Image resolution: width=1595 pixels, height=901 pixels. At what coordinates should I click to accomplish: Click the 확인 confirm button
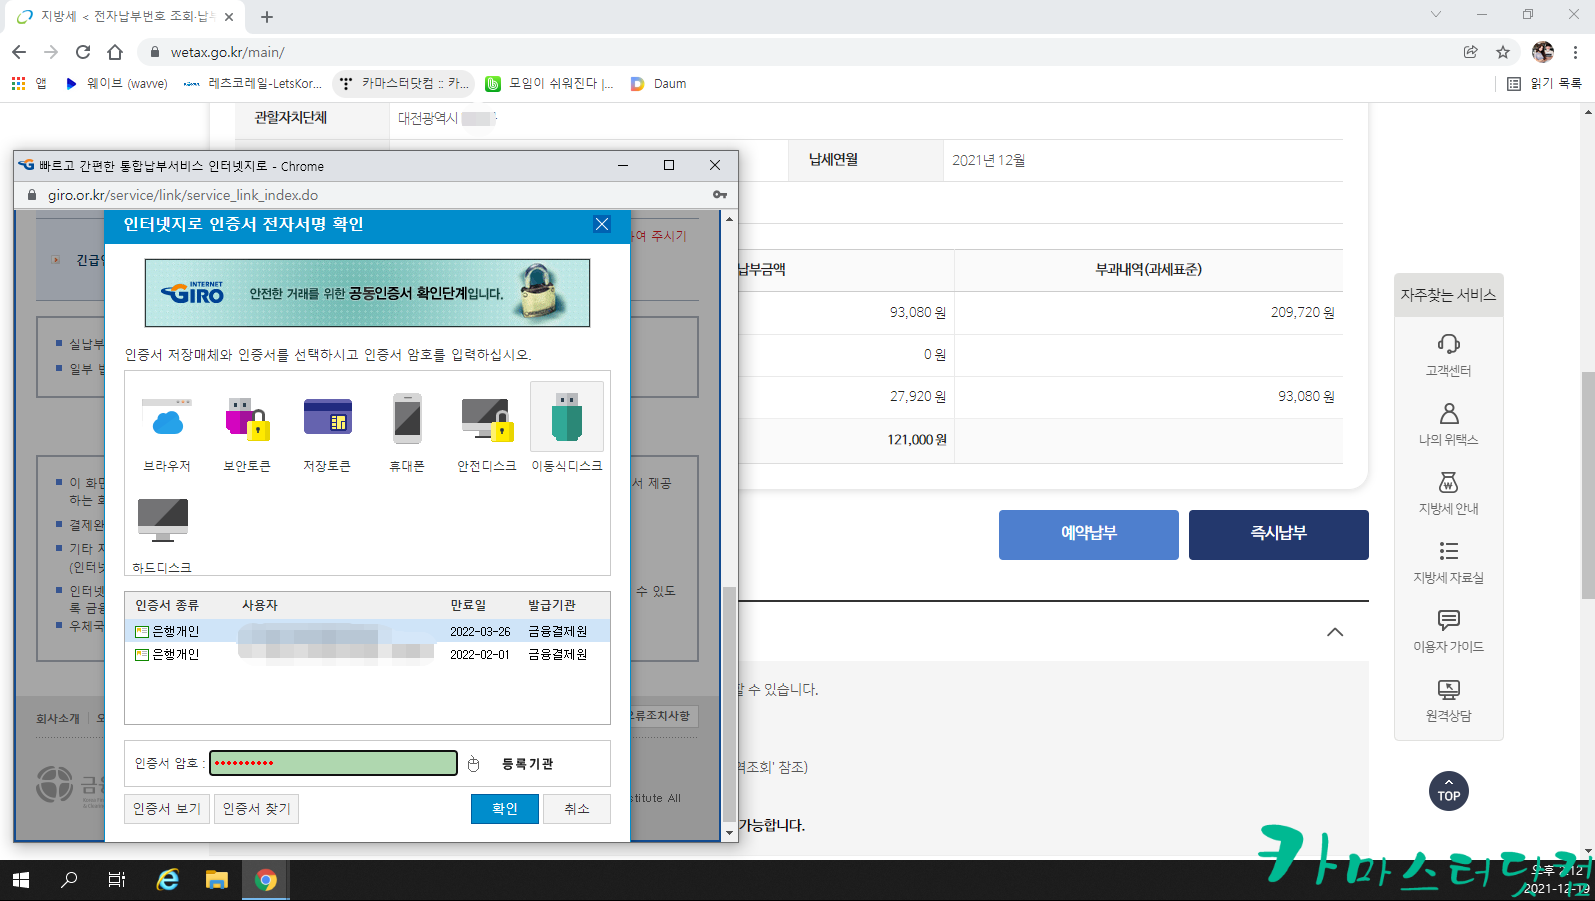pos(505,809)
